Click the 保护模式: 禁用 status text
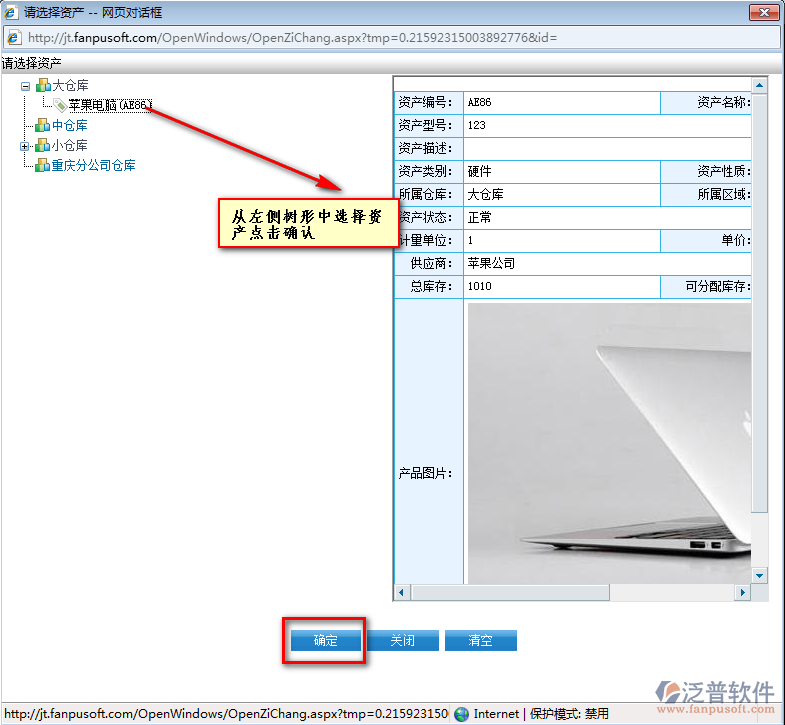This screenshot has height=725, width=785. pyautogui.click(x=569, y=714)
